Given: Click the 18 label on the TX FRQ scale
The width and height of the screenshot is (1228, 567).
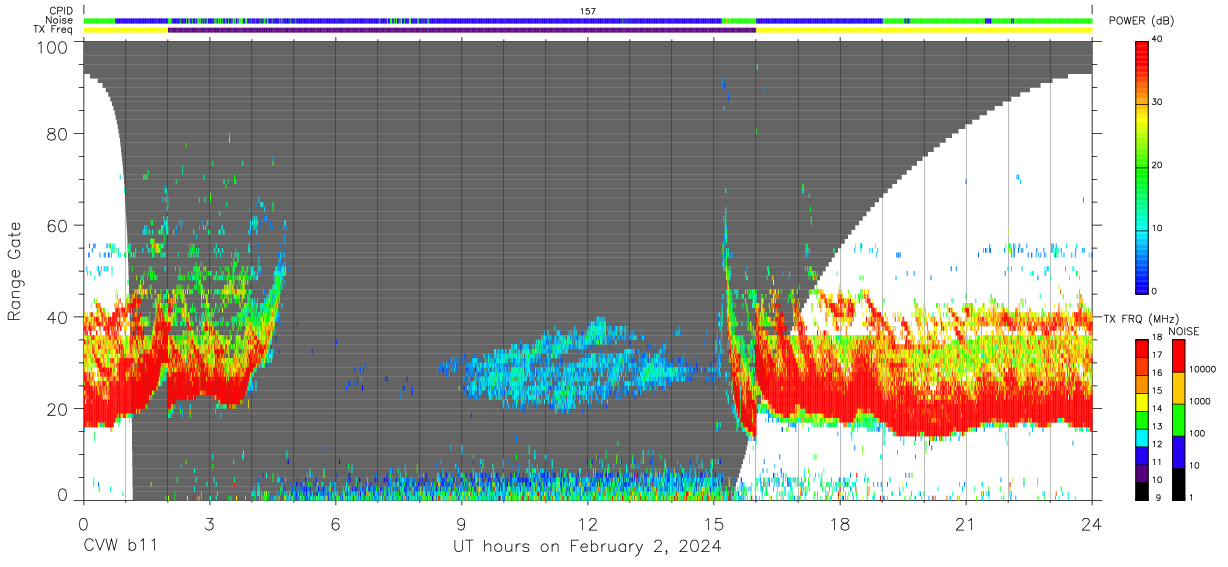Looking at the screenshot, I should click(x=1157, y=339).
